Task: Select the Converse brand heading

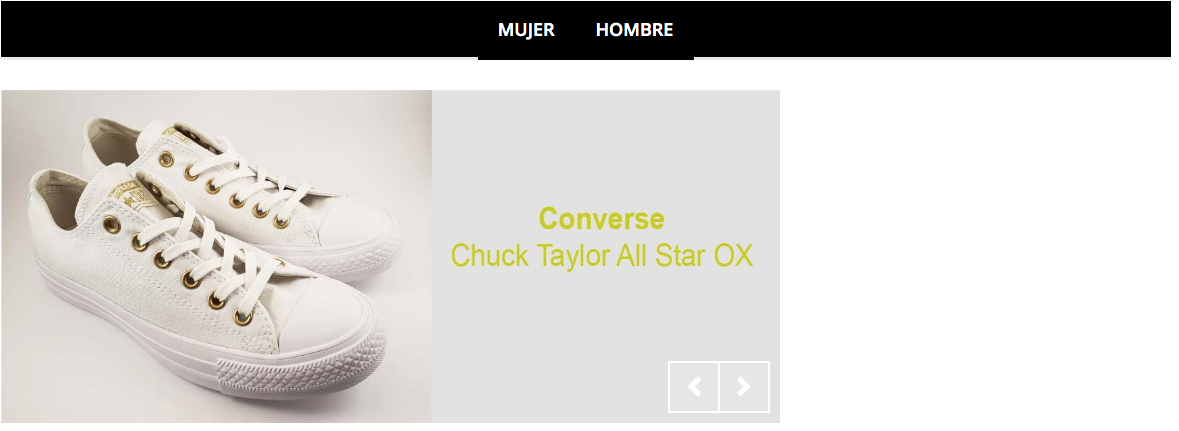Action: (602, 219)
